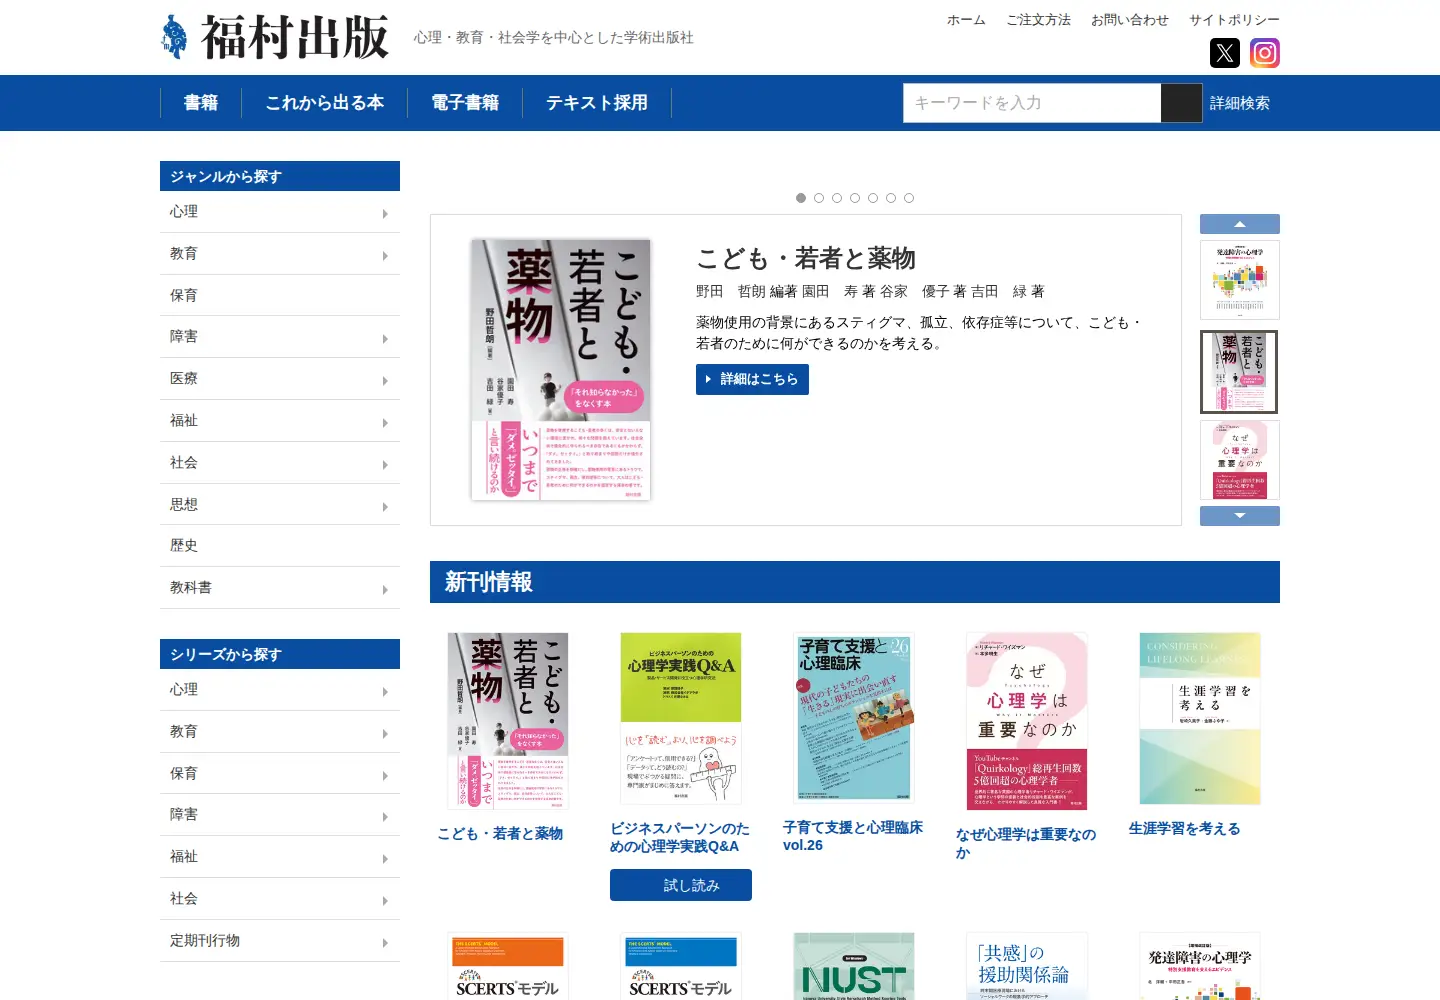Viewport: 1440px width, 1000px height.
Task: Open the large こども・若者と薬物 featured cover
Action: pos(561,370)
